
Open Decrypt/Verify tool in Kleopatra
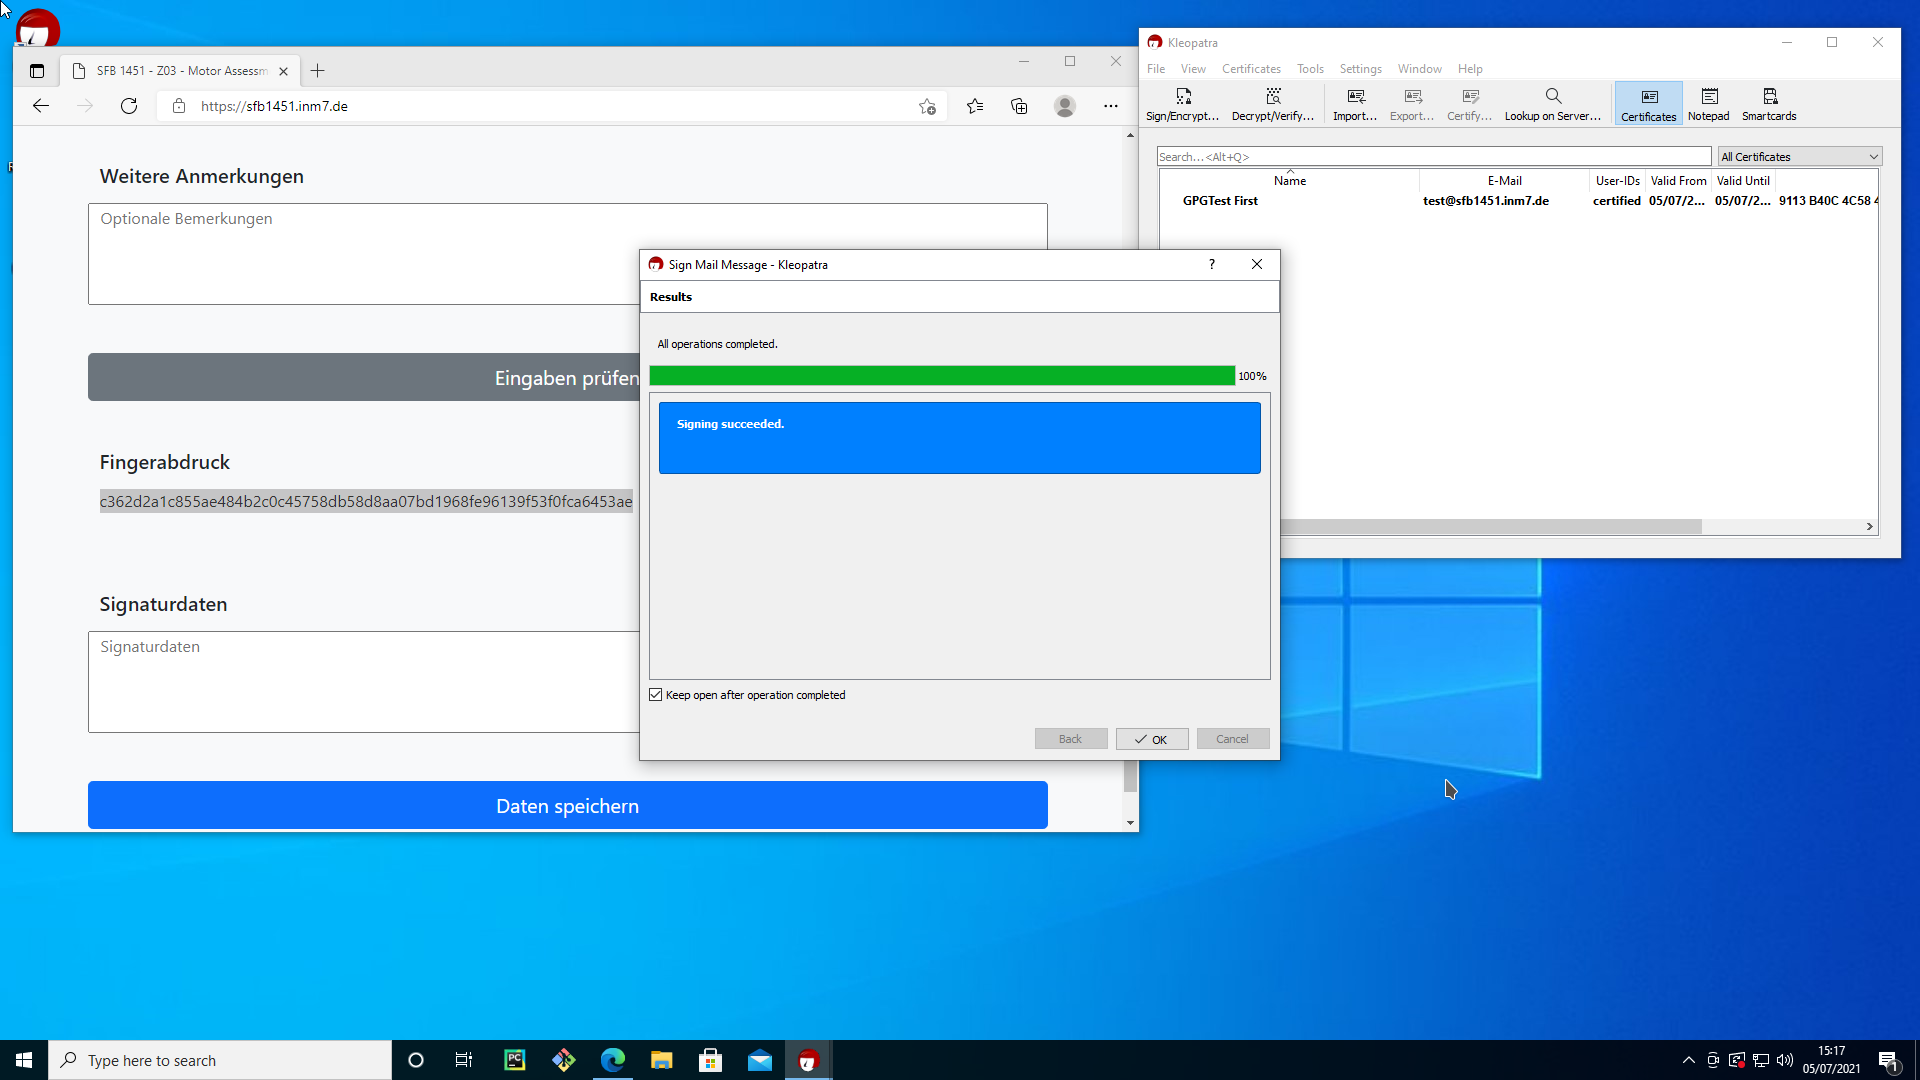click(x=1273, y=104)
